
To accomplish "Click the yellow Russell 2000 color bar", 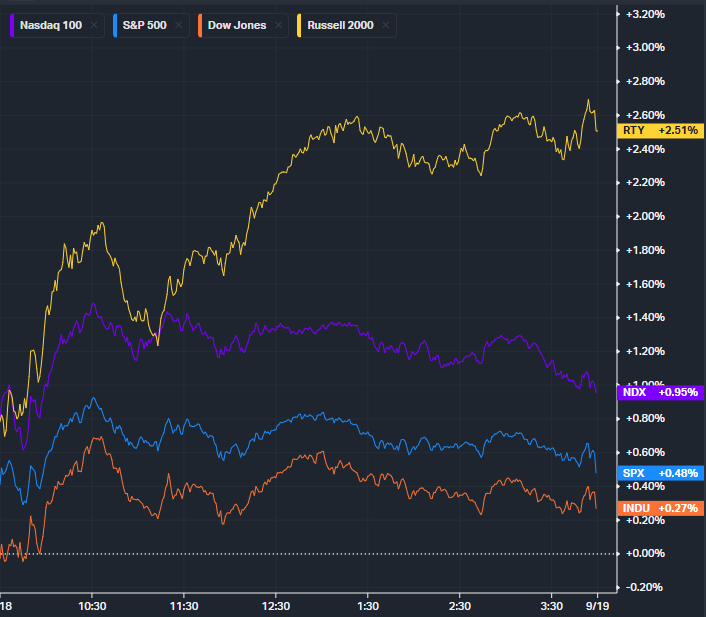I will (x=301, y=25).
